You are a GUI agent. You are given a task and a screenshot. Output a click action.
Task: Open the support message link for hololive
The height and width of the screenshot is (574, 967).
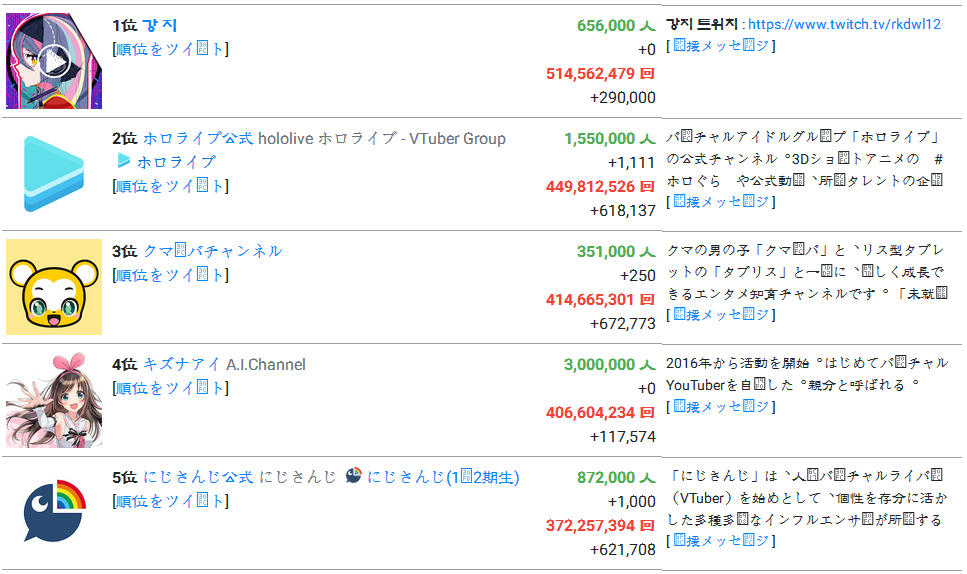click(x=721, y=202)
